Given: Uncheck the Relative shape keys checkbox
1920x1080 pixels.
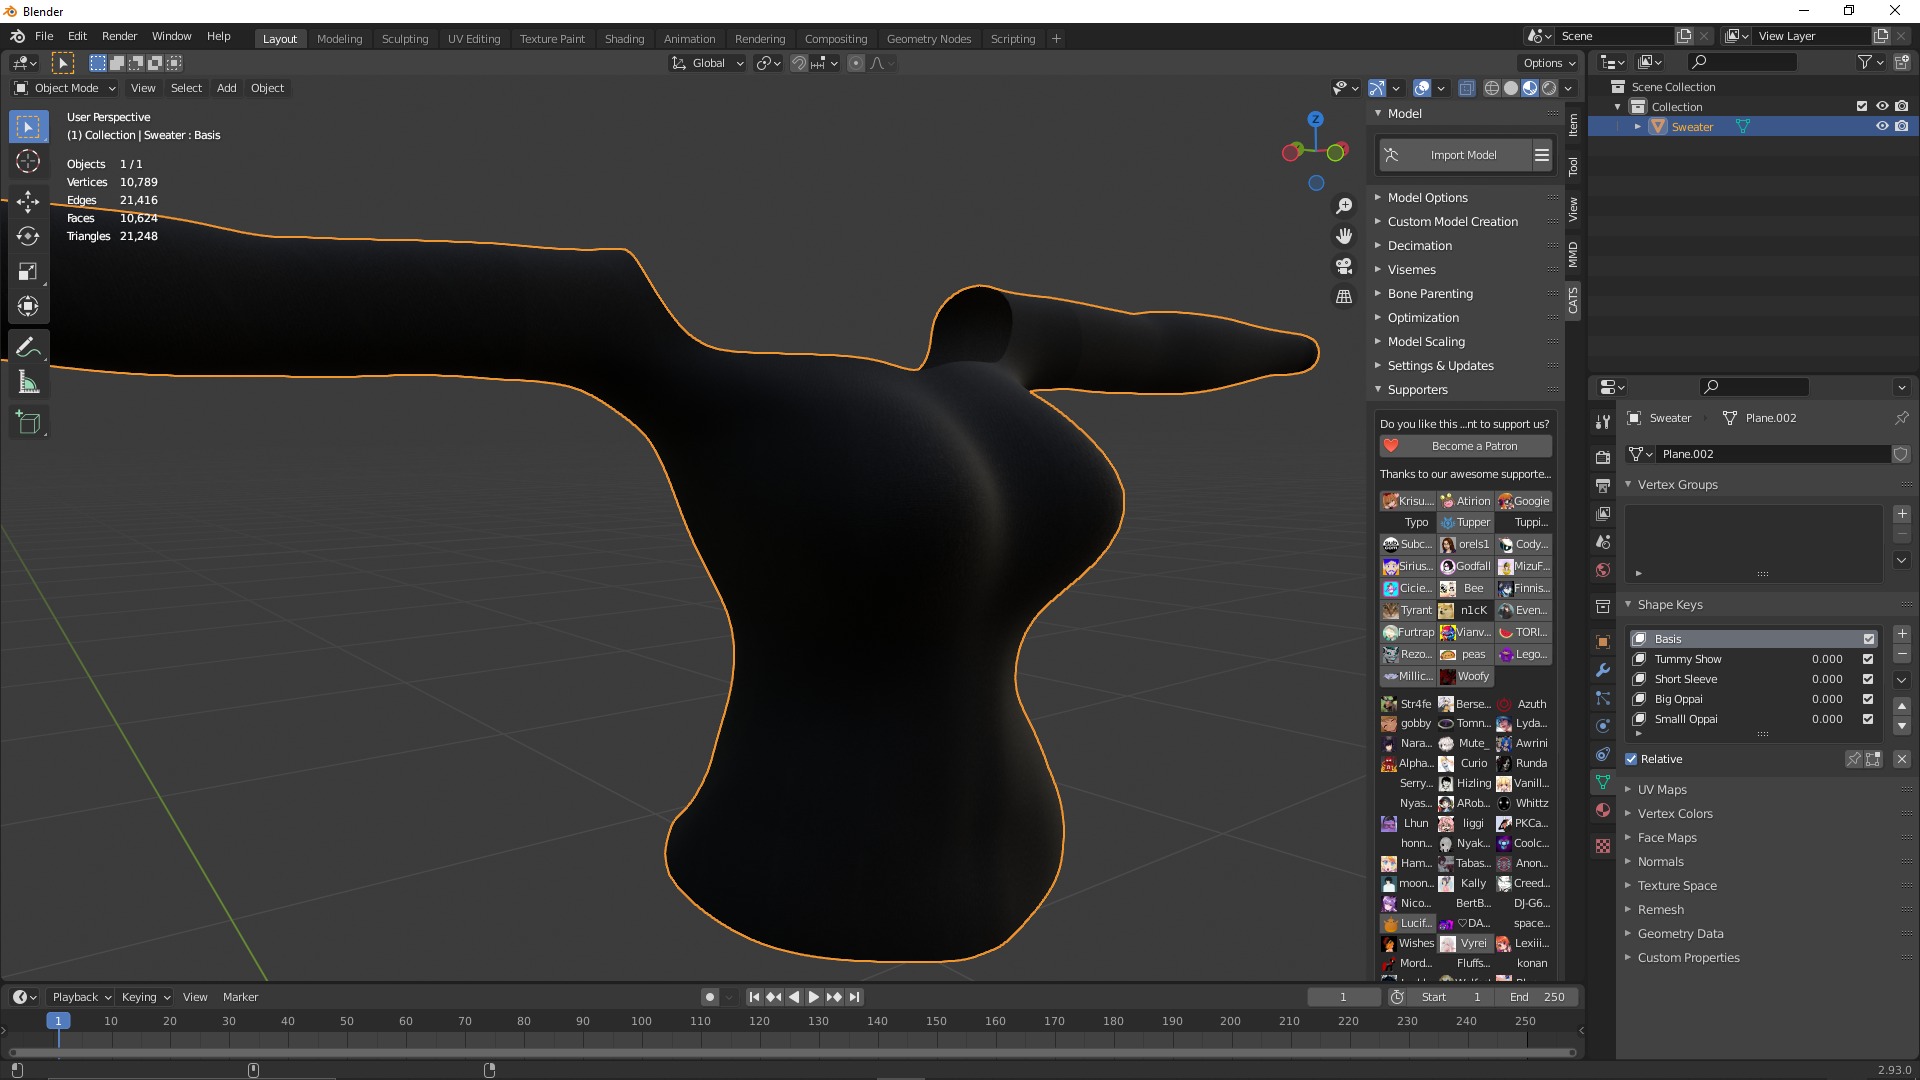Looking at the screenshot, I should click(1631, 759).
